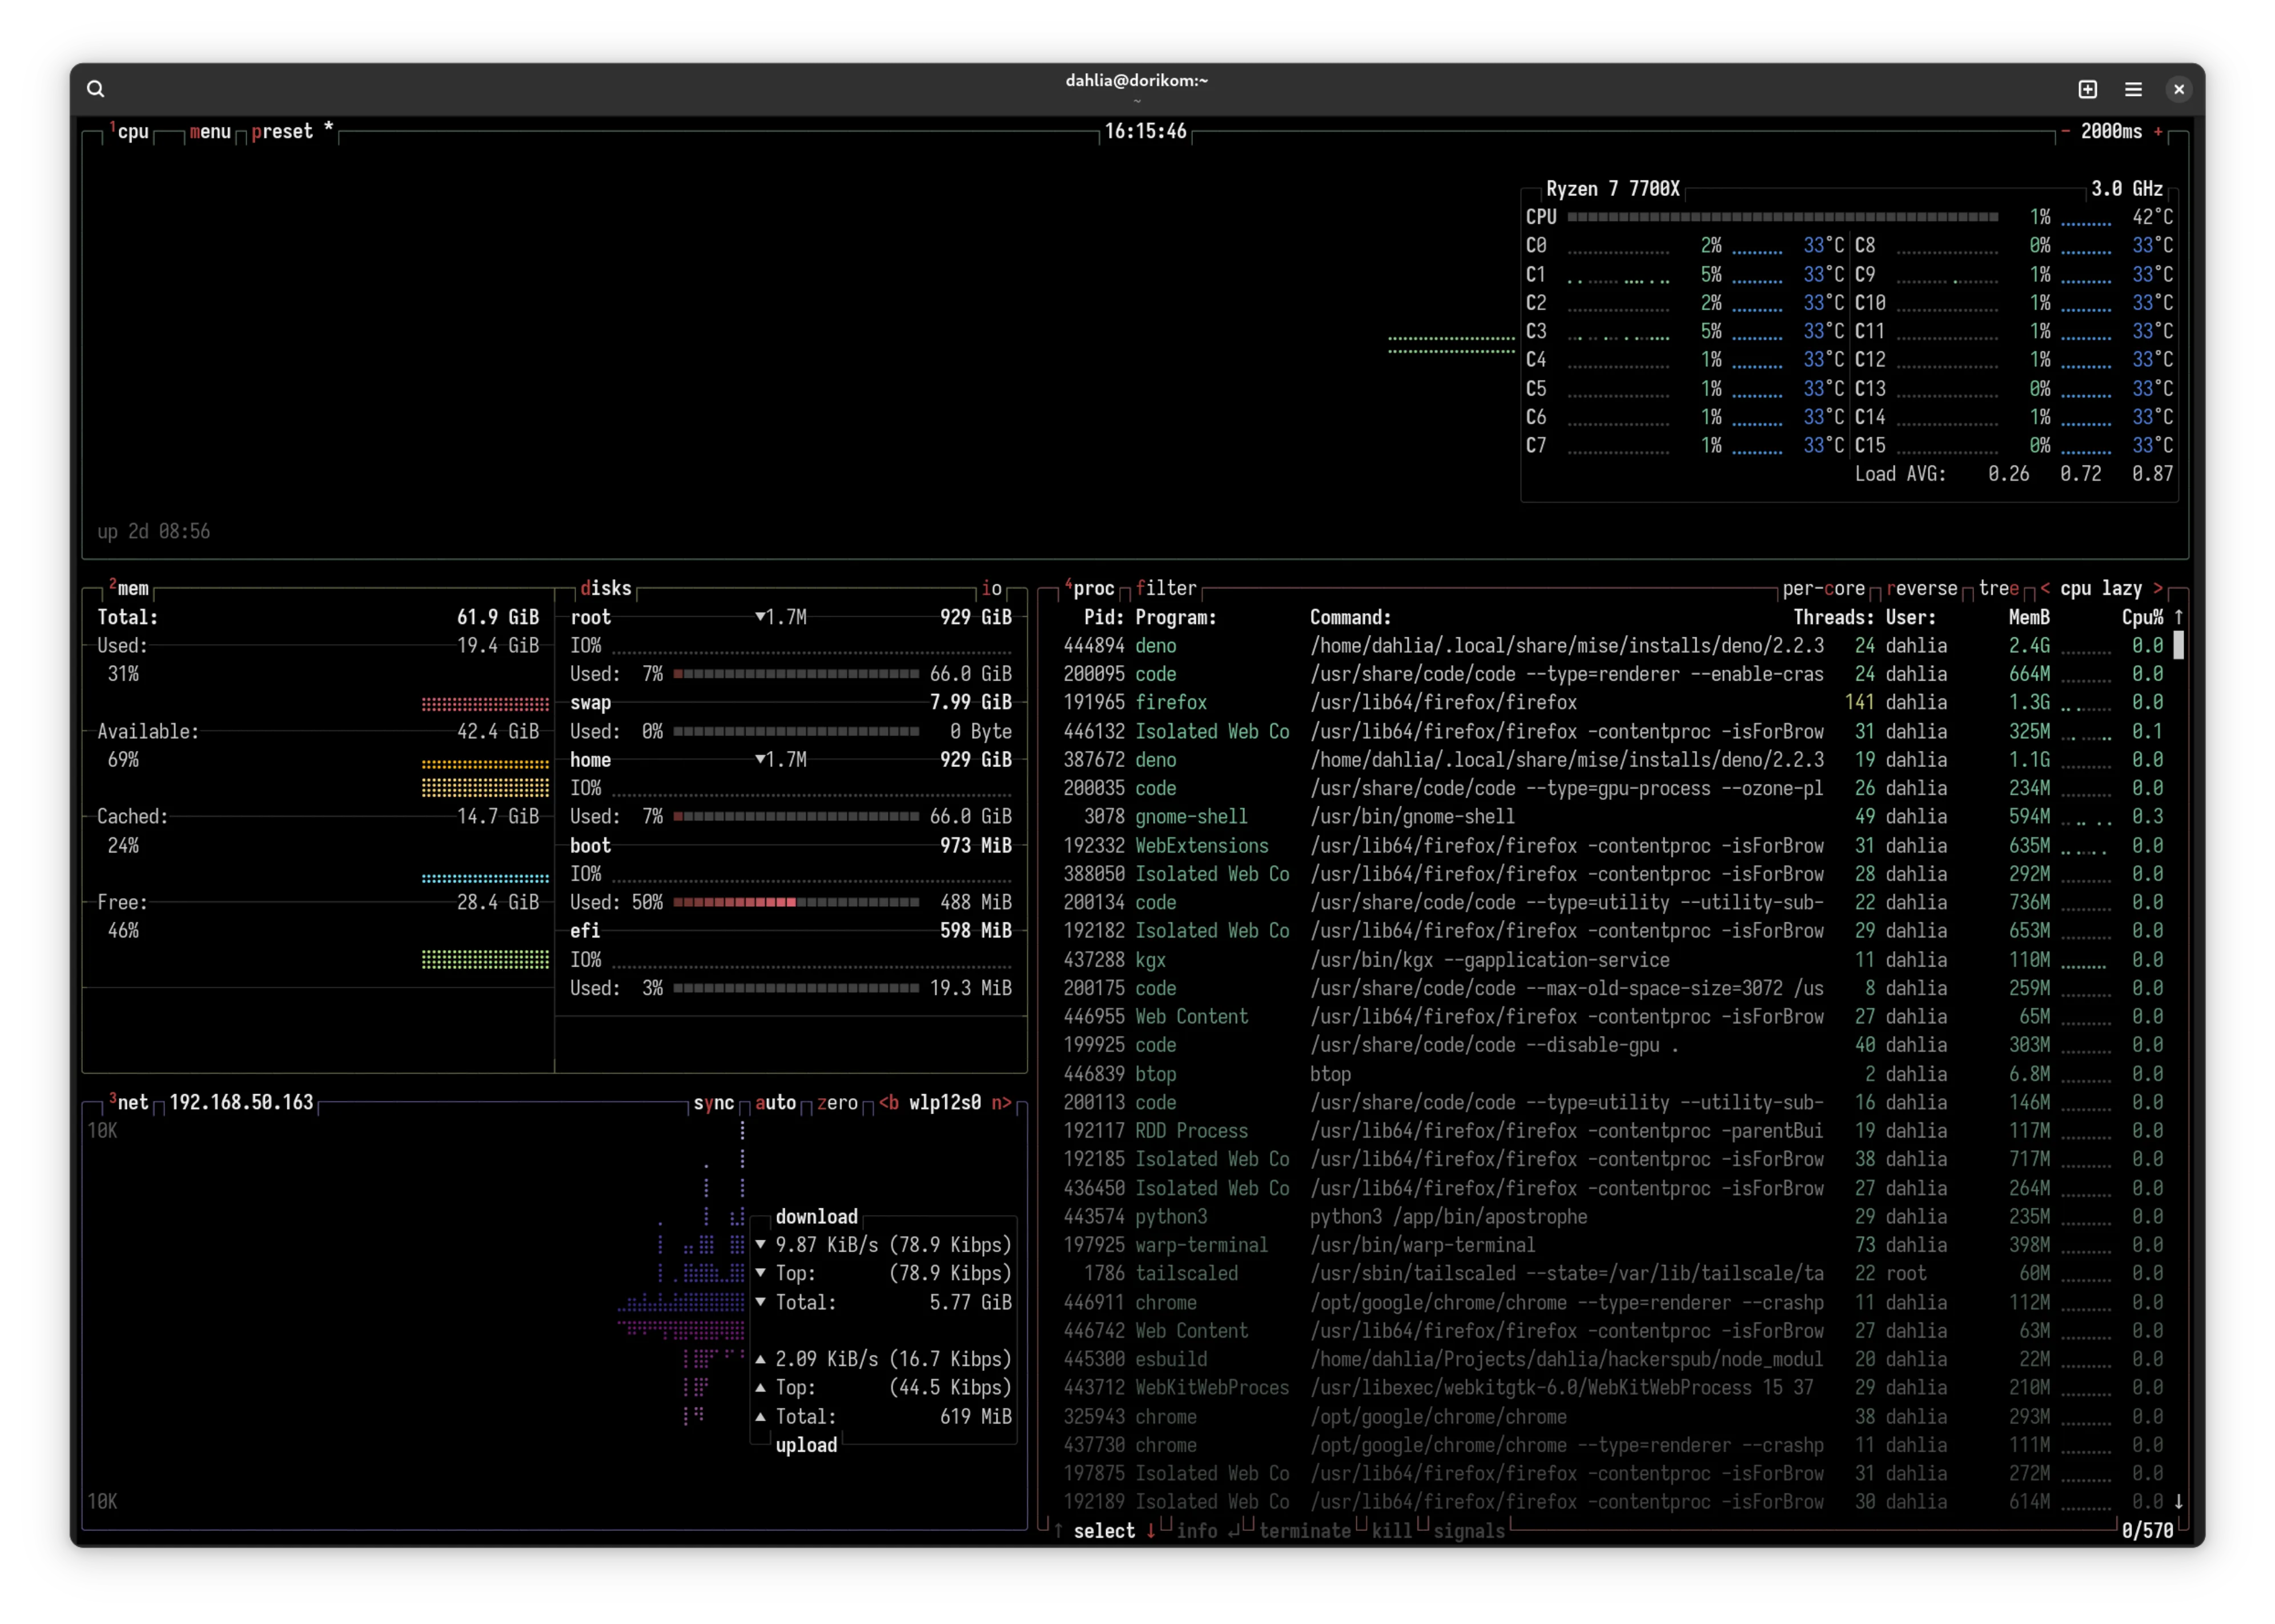Select the firefox process 191965
The width and height of the screenshot is (2275, 1624).
(x=1613, y=702)
